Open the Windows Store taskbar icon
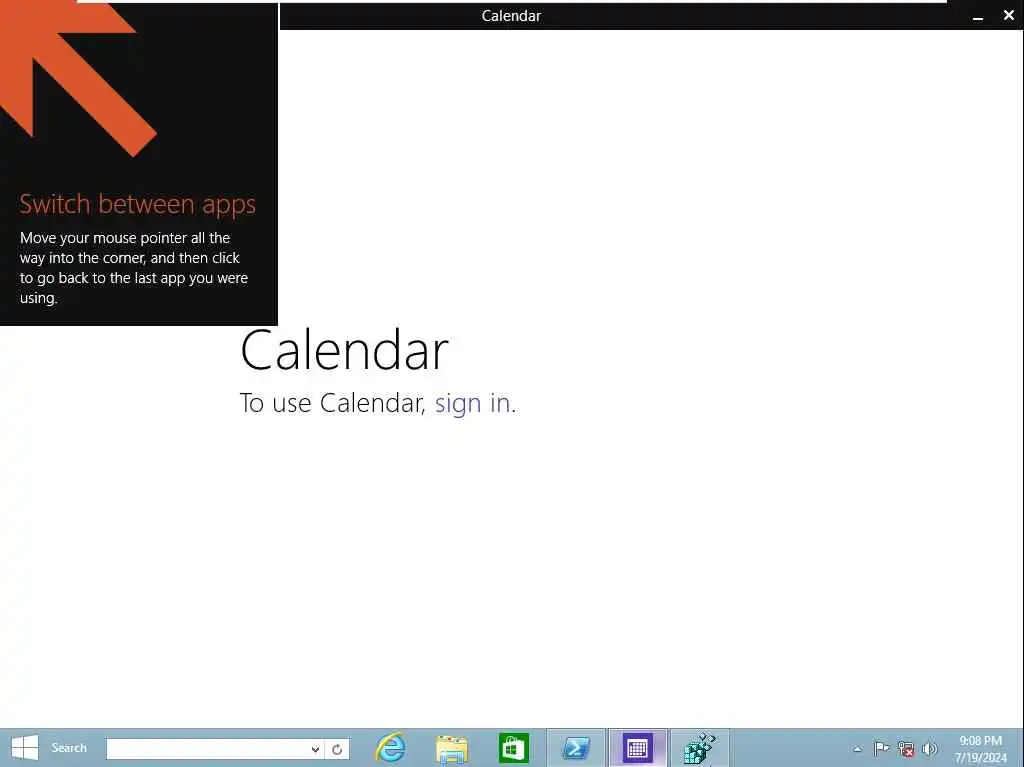1024x767 pixels. [x=513, y=748]
